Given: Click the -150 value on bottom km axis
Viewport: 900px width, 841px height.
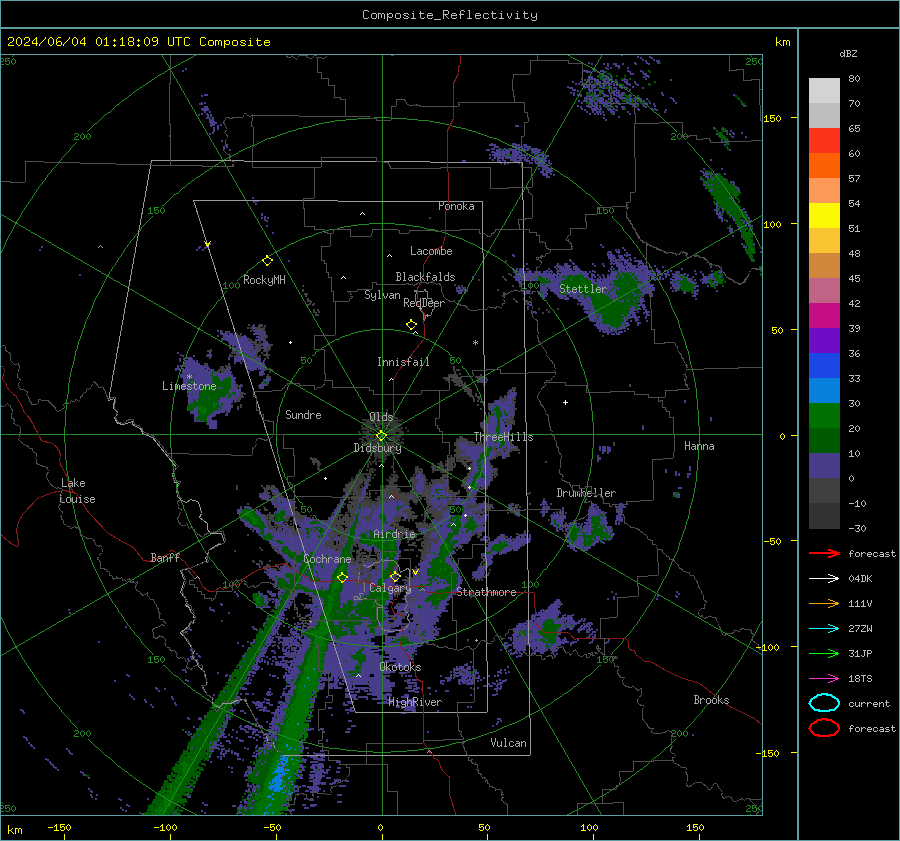Looking at the screenshot, I should (59, 827).
